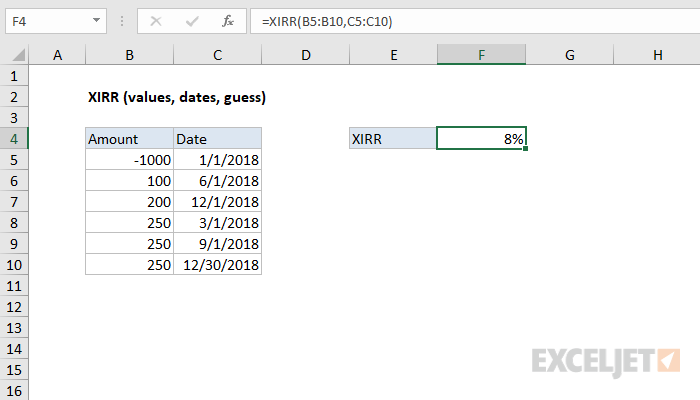Select the date cell 1/1/2018
The height and width of the screenshot is (400, 700).
coord(217,160)
